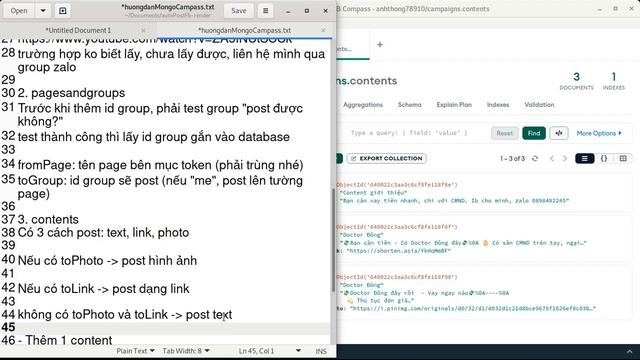This screenshot has width=640, height=360.
Task: Save the document in gedit
Action: [238, 11]
